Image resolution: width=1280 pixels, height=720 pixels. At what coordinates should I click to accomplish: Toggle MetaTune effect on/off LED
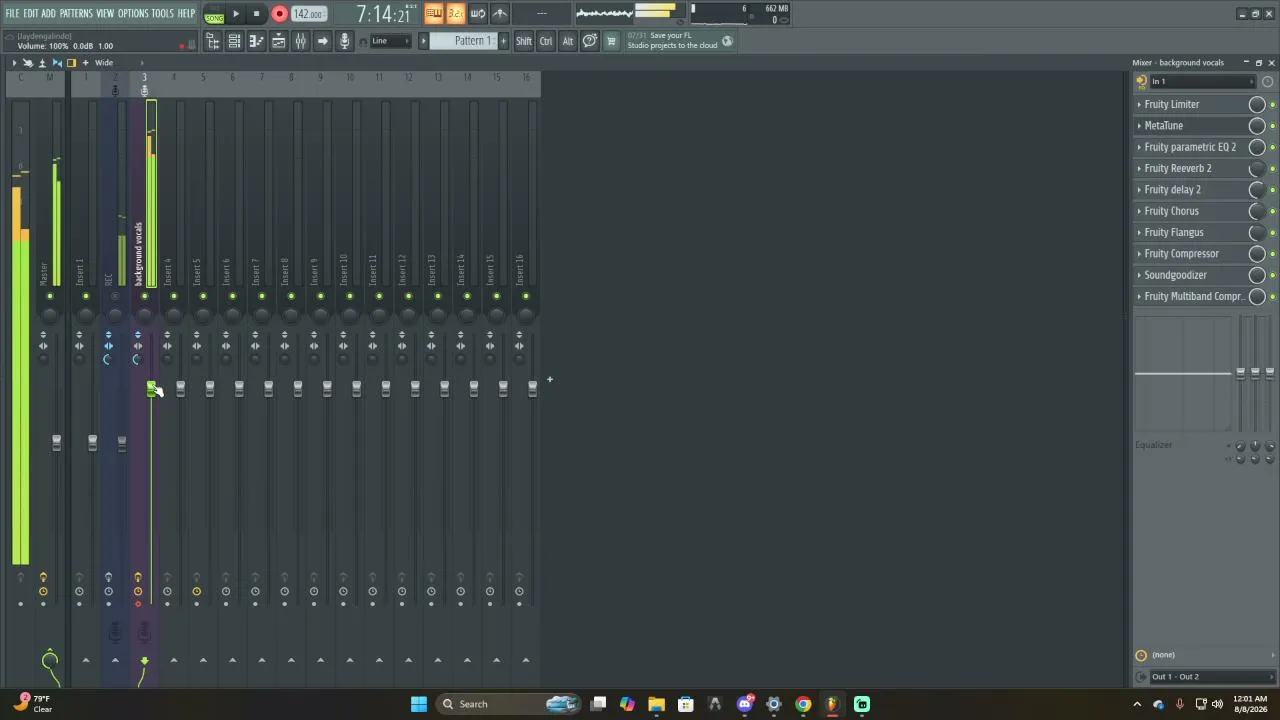[1272, 126]
